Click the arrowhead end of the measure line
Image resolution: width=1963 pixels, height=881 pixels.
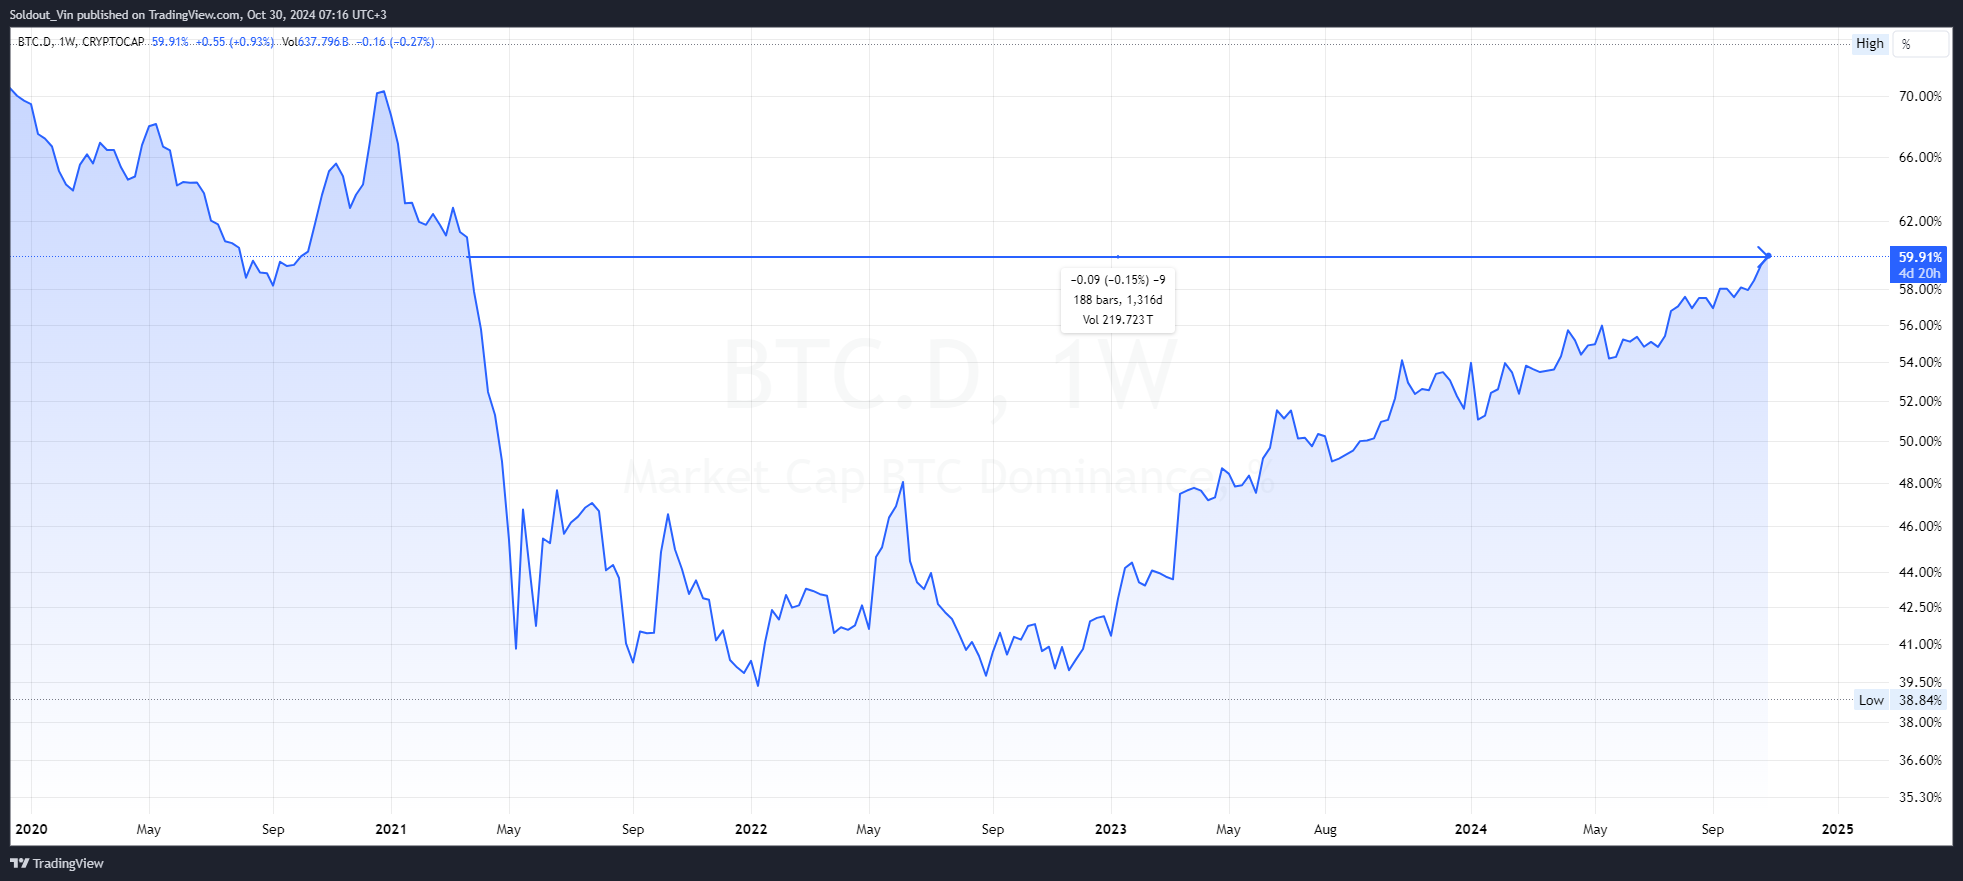1766,256
